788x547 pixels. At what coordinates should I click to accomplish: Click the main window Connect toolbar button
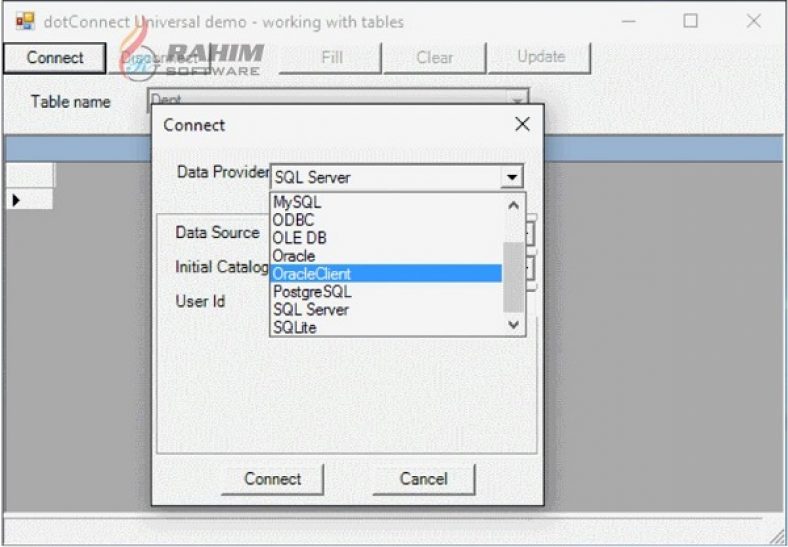click(55, 58)
